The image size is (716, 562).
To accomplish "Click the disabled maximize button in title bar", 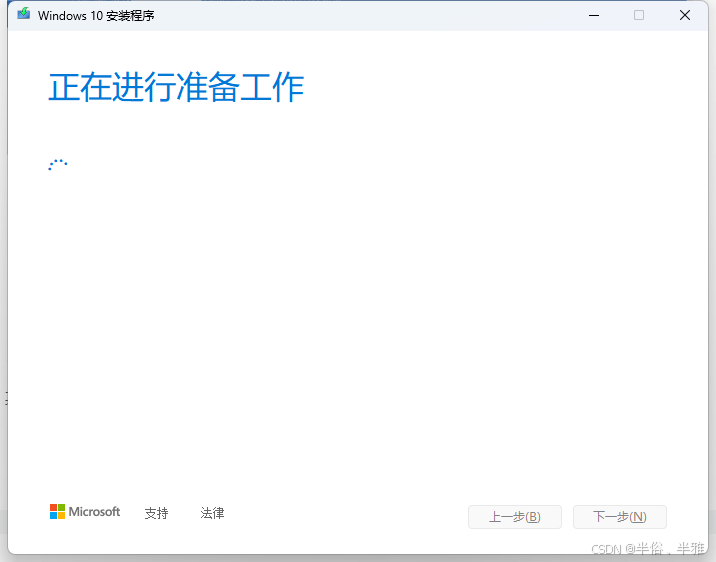I will coord(639,16).
